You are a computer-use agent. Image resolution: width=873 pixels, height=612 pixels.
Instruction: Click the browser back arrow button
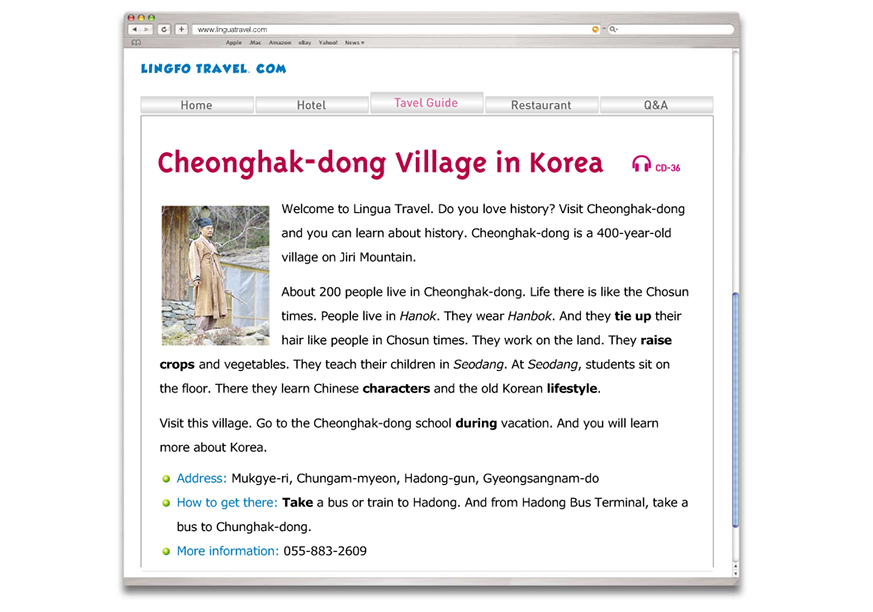(134, 30)
